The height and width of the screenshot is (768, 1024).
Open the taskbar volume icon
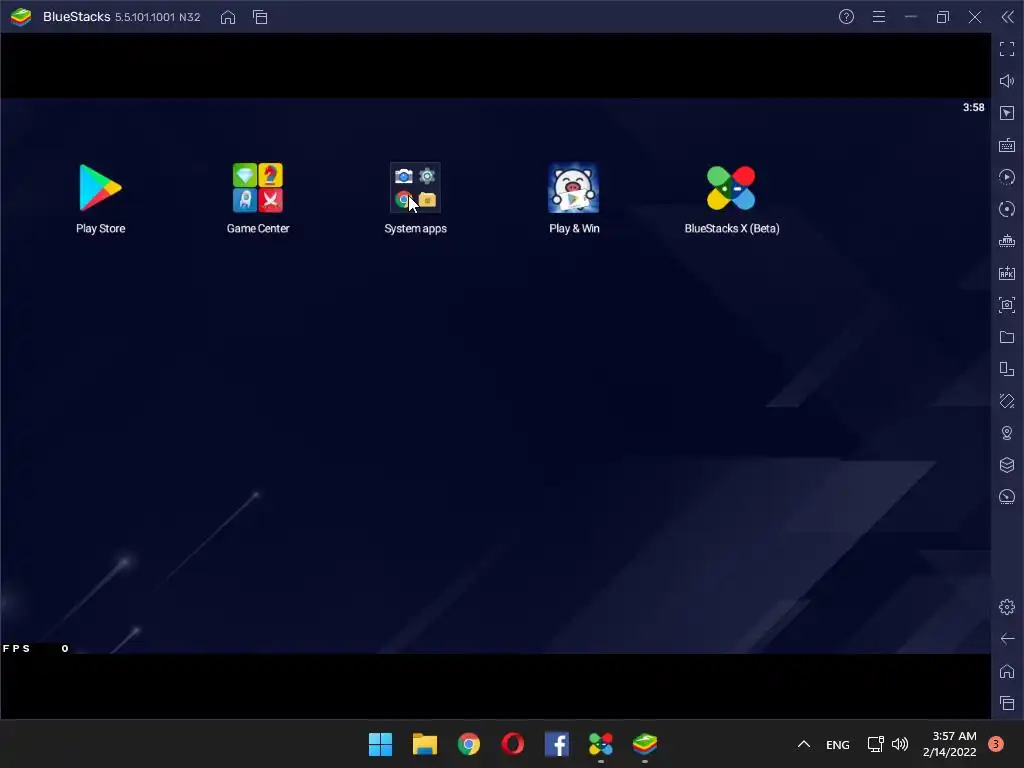900,744
